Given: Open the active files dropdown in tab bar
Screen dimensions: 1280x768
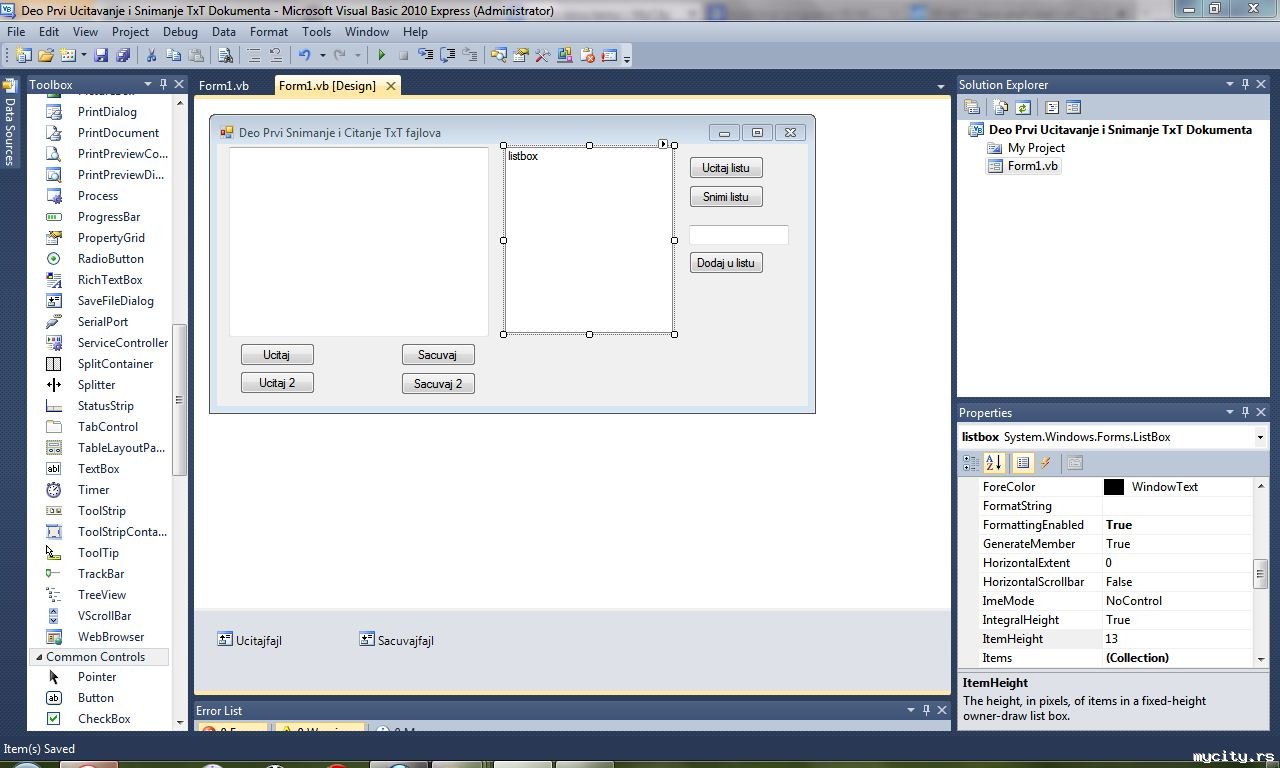Looking at the screenshot, I should coord(940,87).
